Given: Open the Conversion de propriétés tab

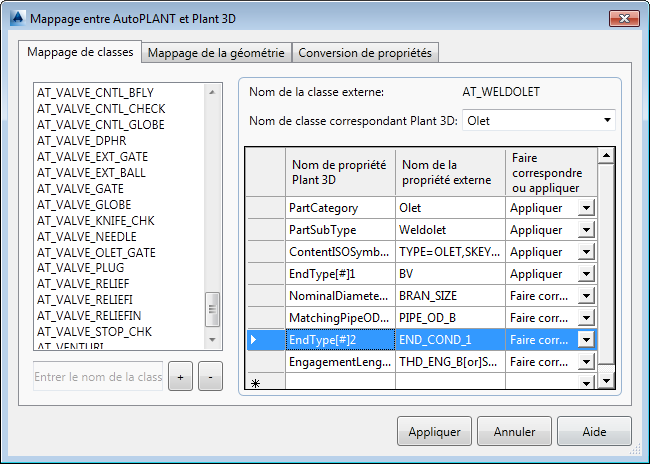Looking at the screenshot, I should (x=365, y=53).
